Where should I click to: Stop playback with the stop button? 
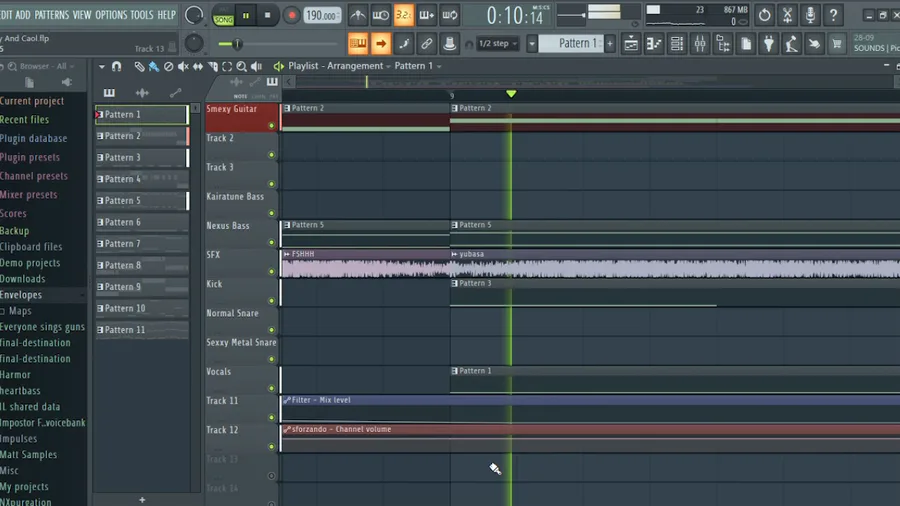coord(267,15)
